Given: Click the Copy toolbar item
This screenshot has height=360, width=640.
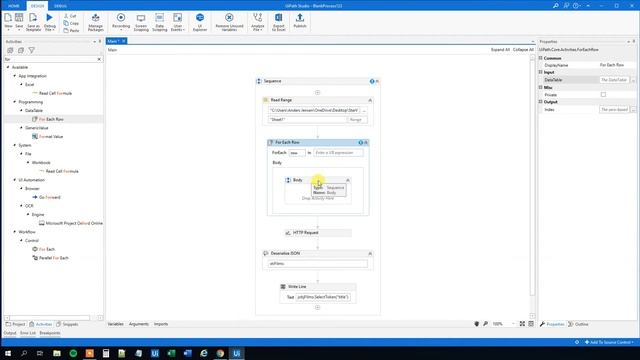Looking at the screenshot, I should [71, 23].
